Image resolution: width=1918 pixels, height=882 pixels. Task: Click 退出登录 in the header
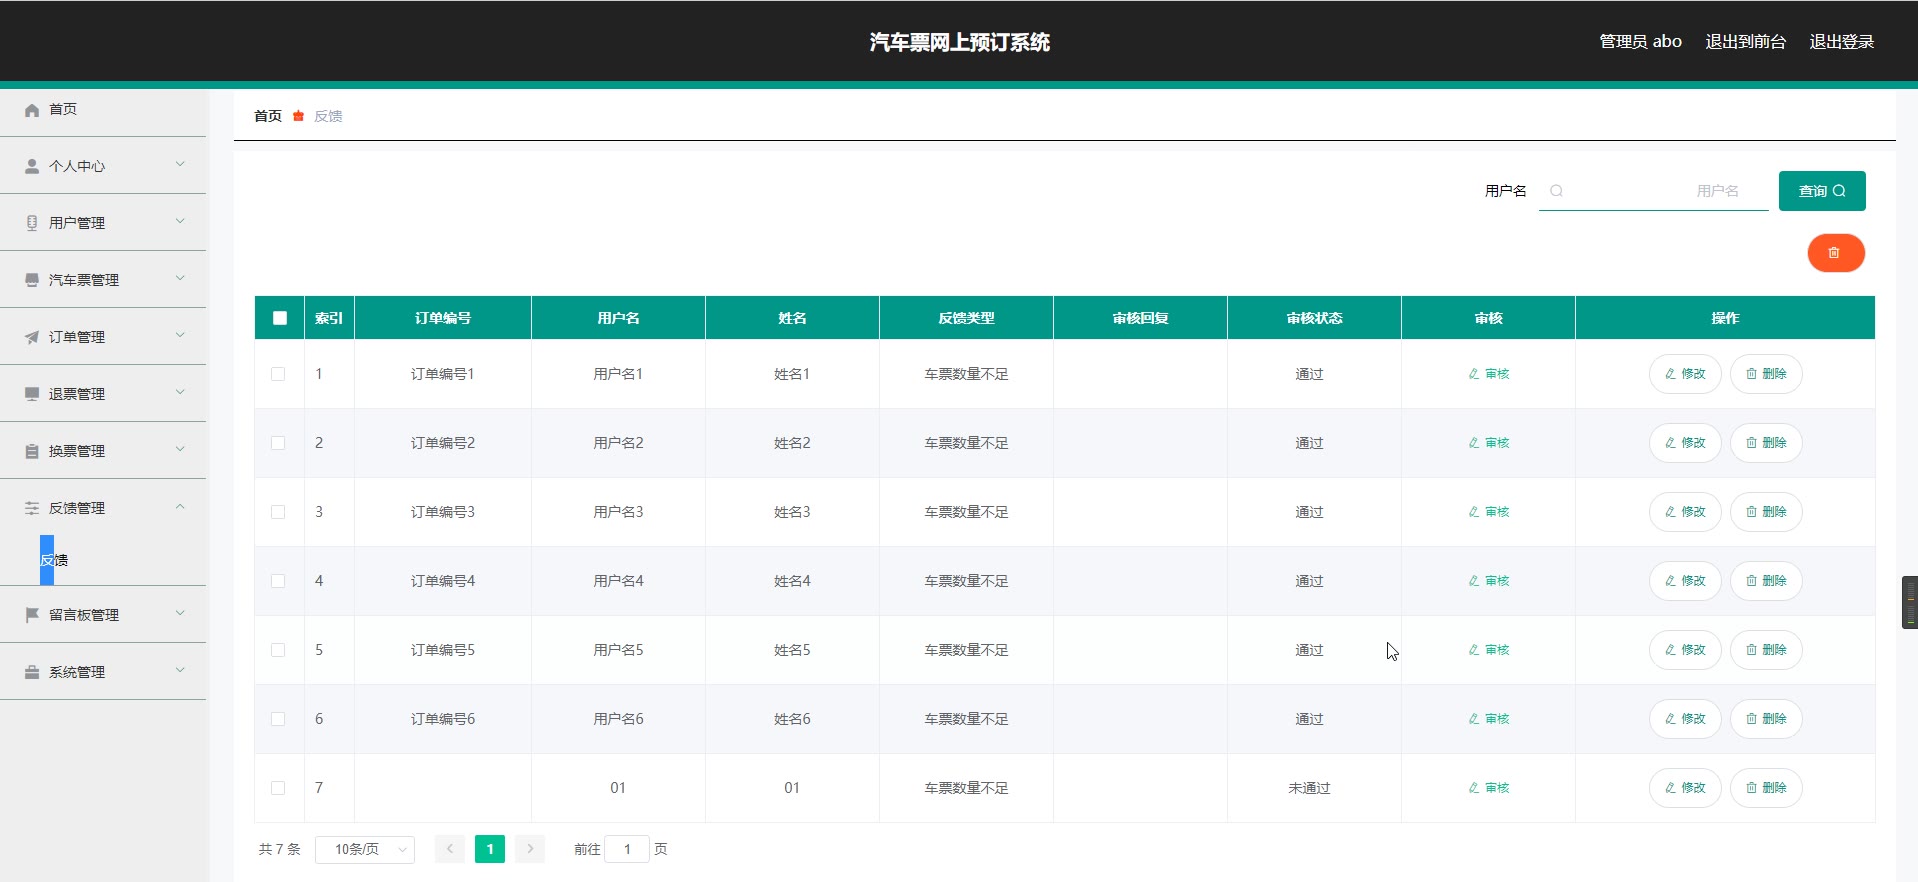[1841, 42]
